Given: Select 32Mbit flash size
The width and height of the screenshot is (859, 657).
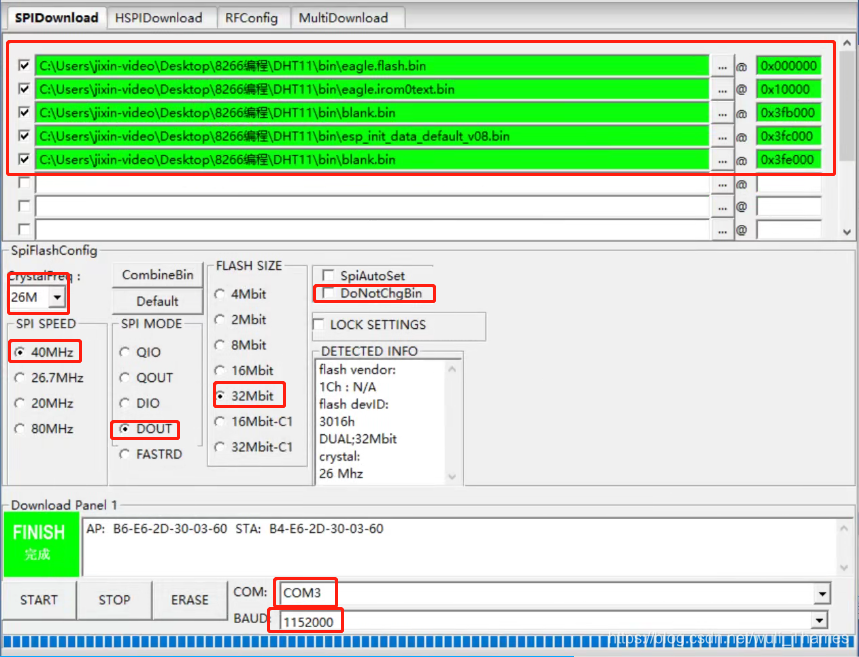Looking at the screenshot, I should click(244, 396).
